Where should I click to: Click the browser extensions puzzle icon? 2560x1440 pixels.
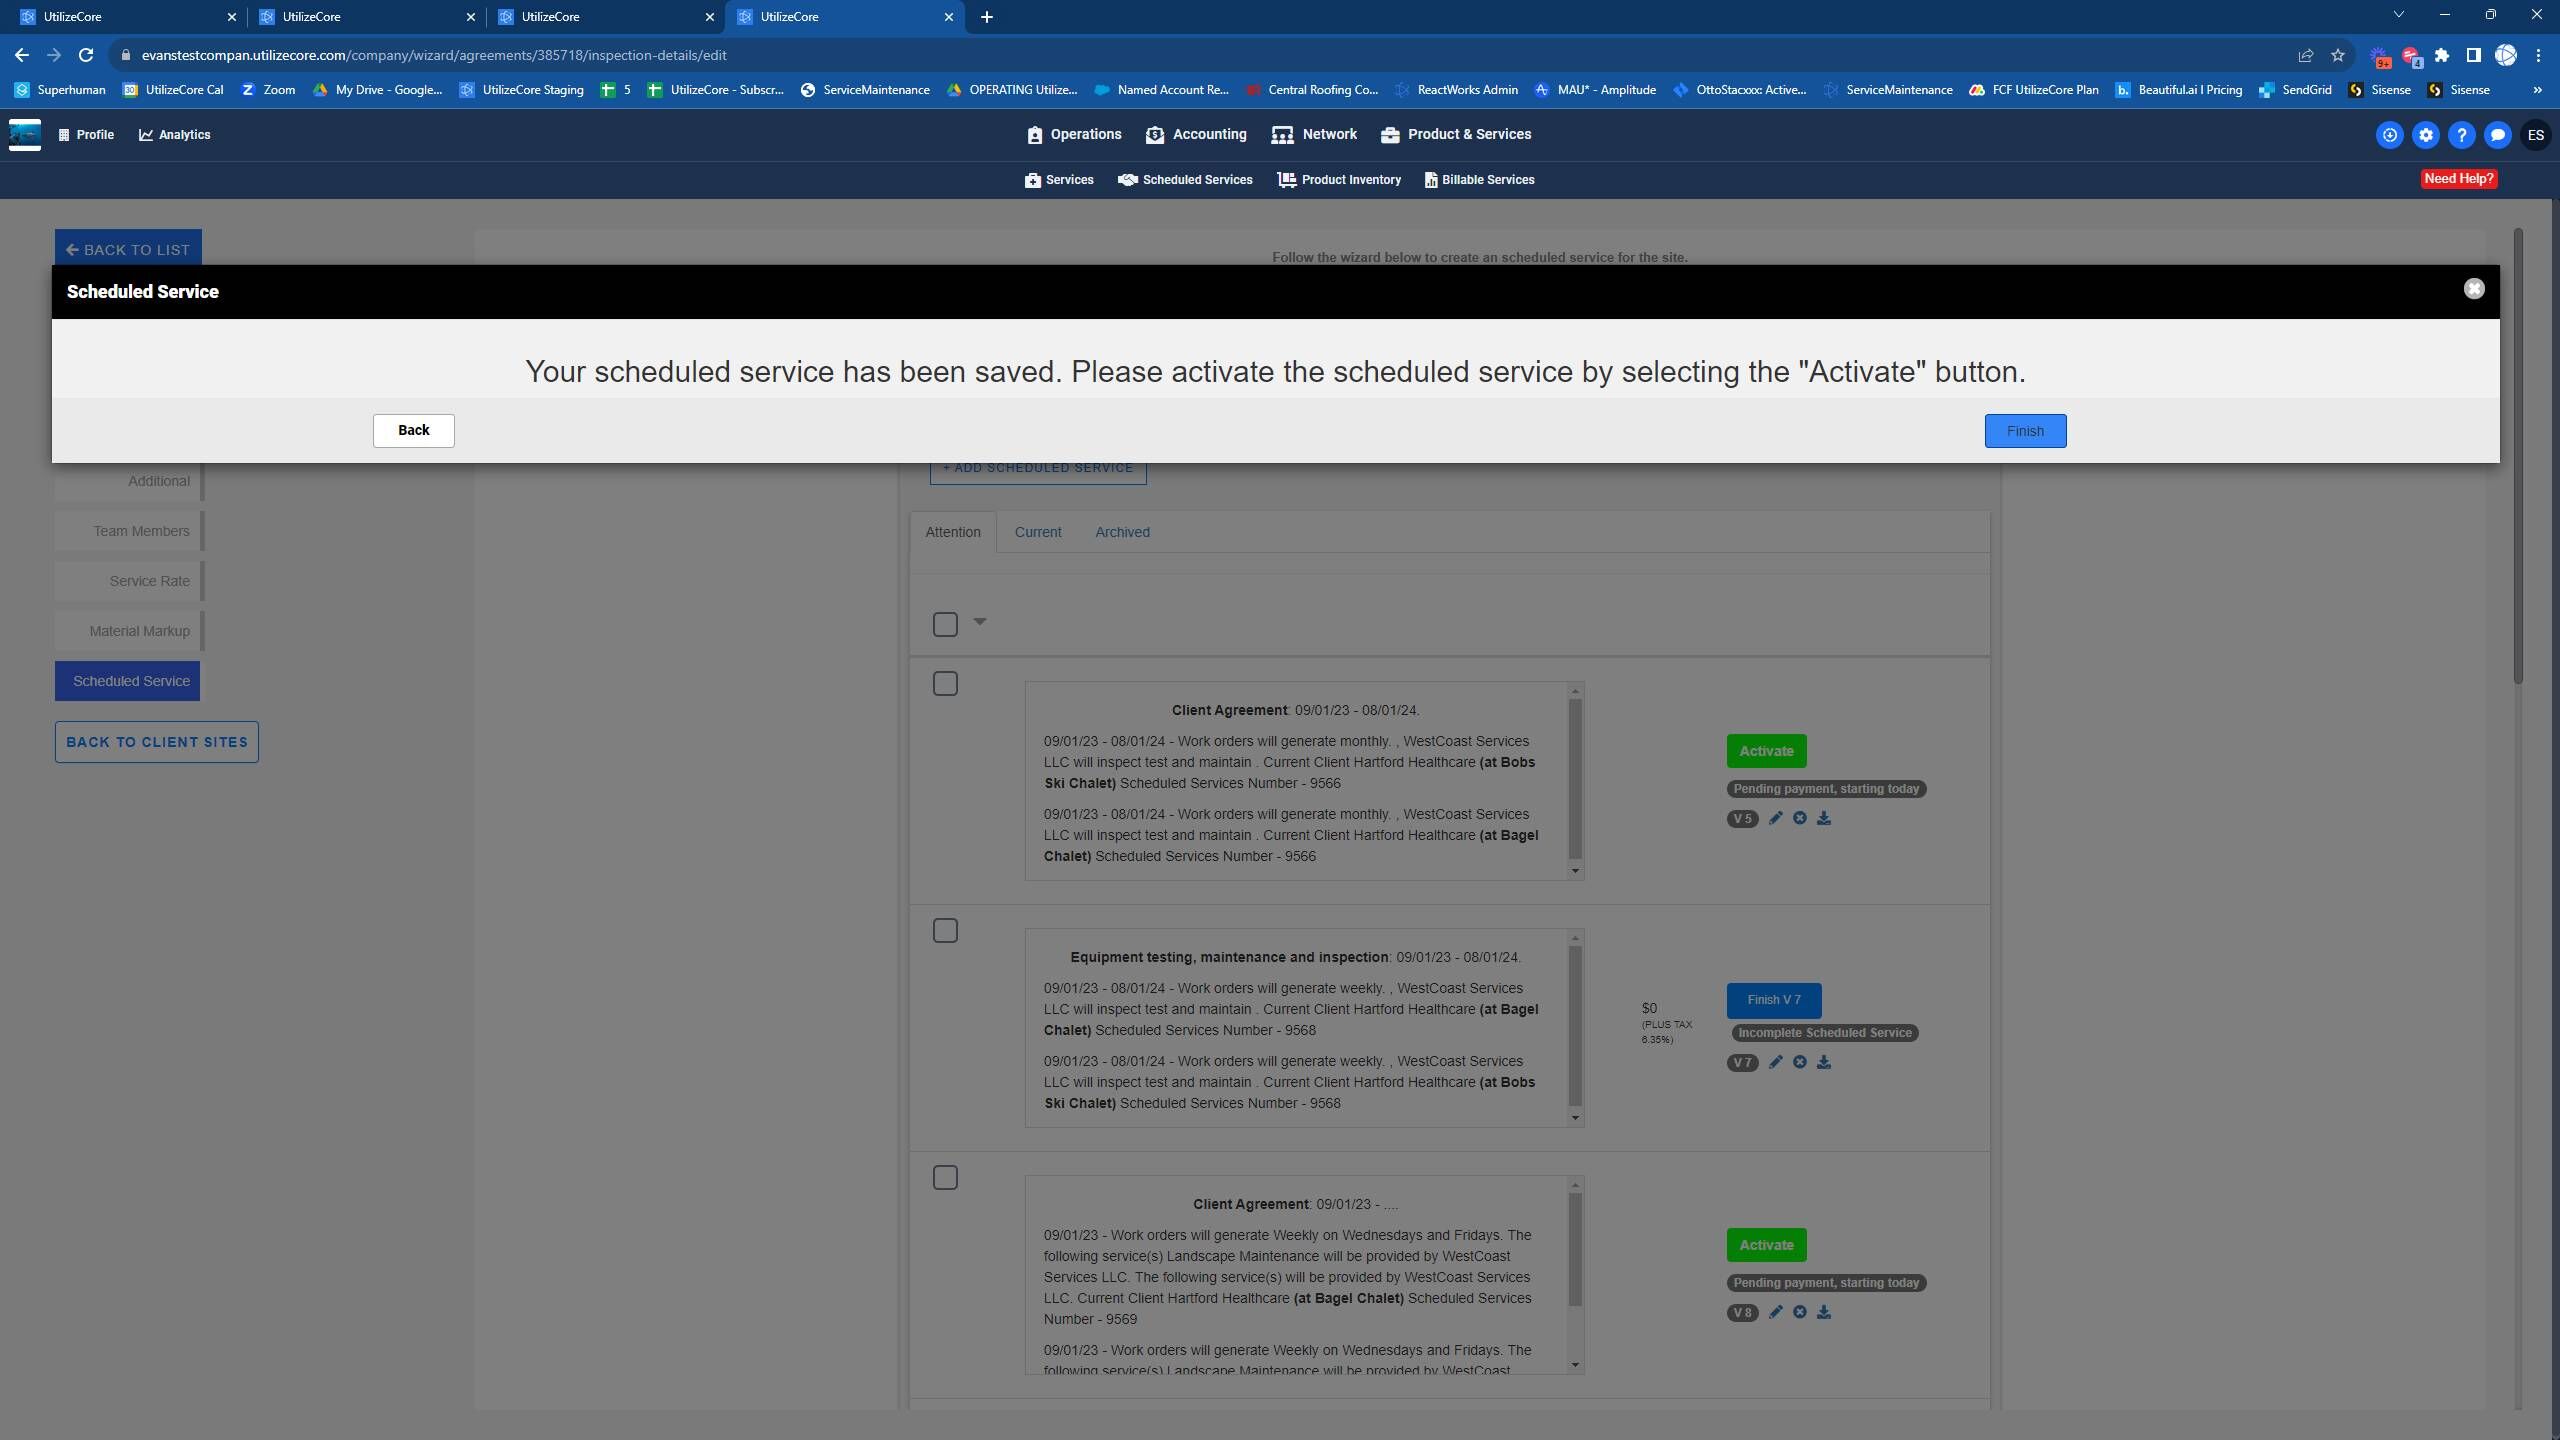click(x=2442, y=55)
